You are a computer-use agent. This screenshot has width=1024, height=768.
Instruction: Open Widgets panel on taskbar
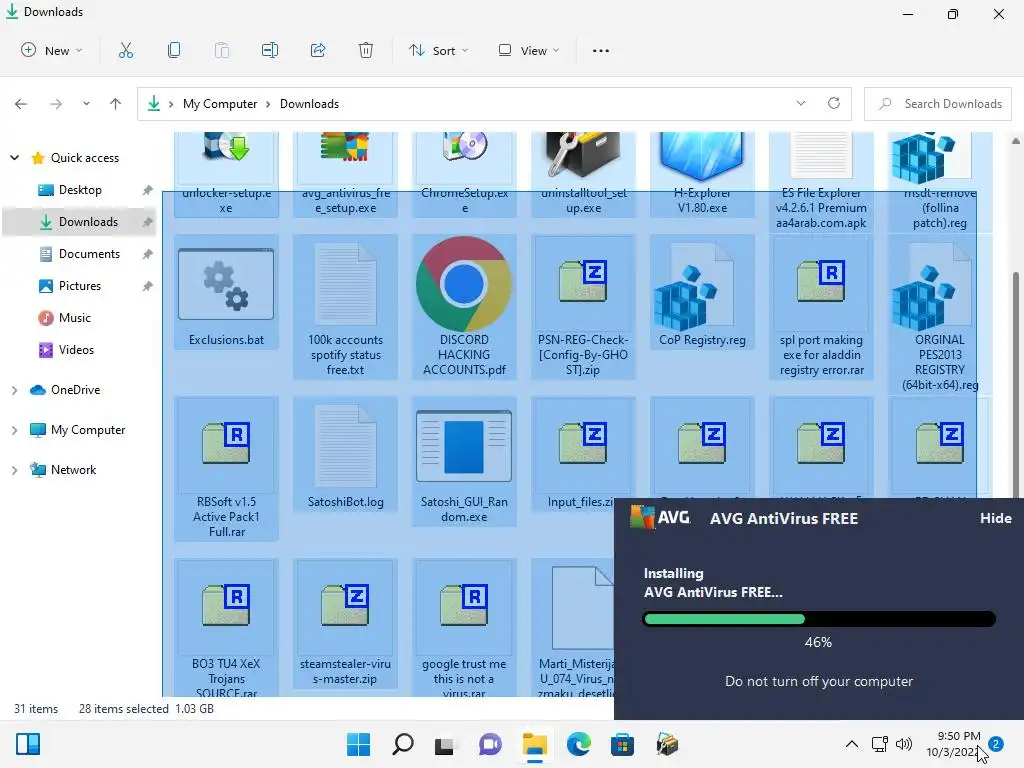tap(28, 744)
